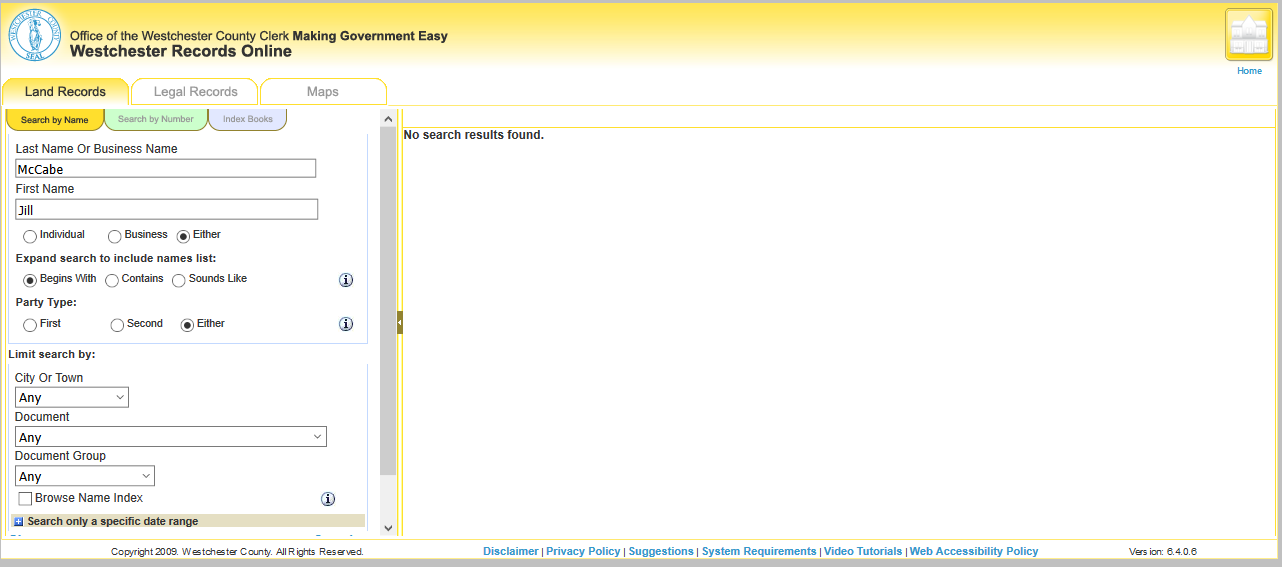Click the Home house icon
This screenshot has width=1282, height=567.
click(1249, 35)
